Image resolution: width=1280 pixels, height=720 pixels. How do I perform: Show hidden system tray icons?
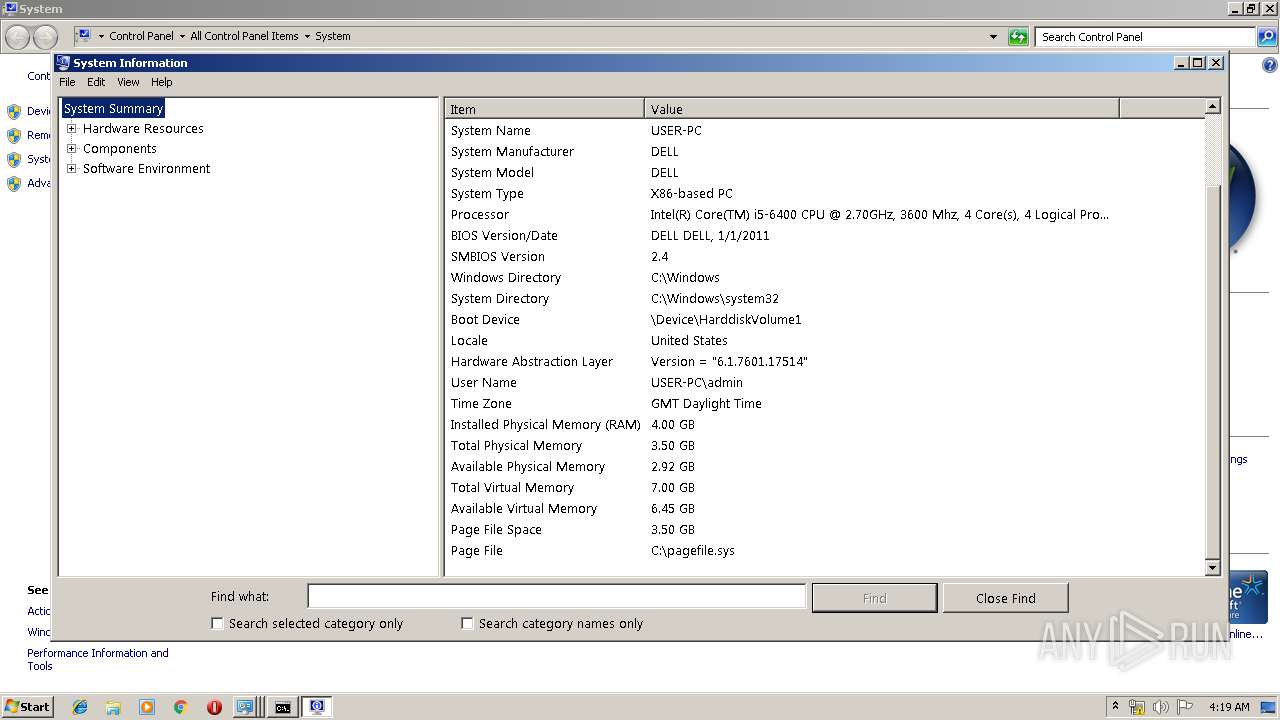[1115, 707]
